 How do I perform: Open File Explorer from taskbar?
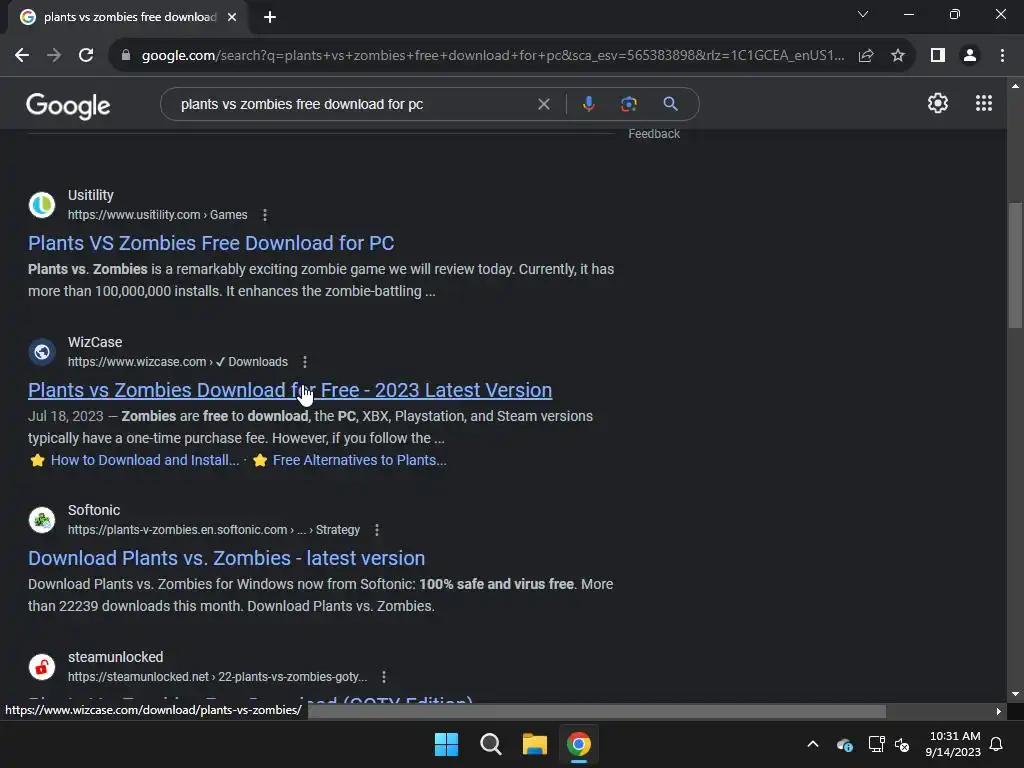[x=535, y=744]
